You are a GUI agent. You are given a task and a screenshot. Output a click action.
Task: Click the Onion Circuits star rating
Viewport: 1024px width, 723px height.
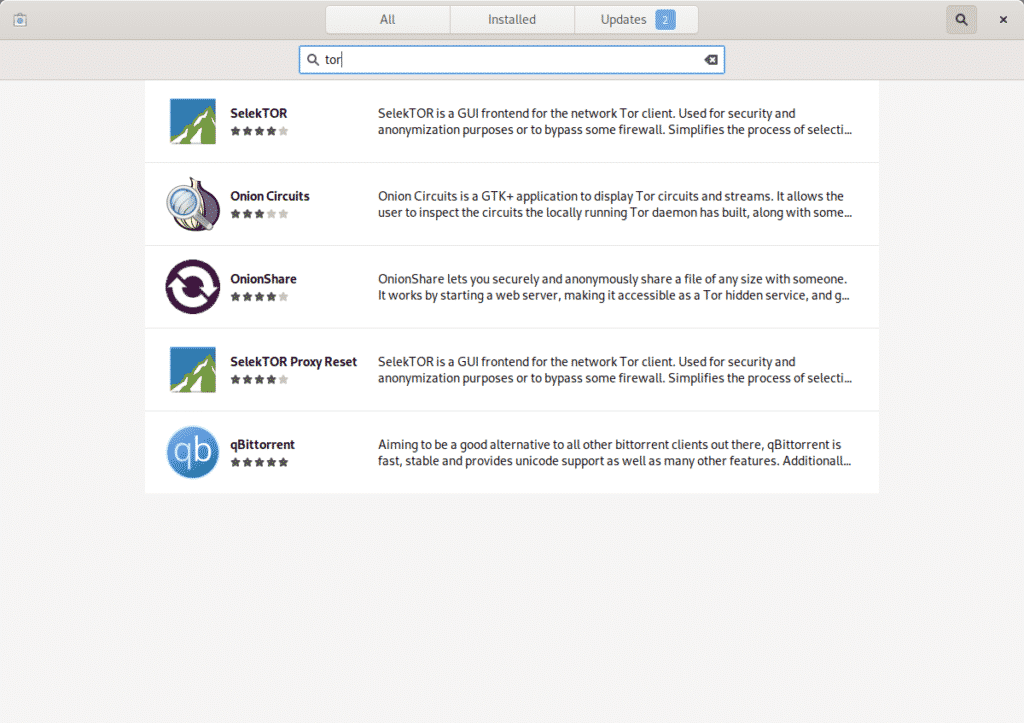(x=259, y=214)
